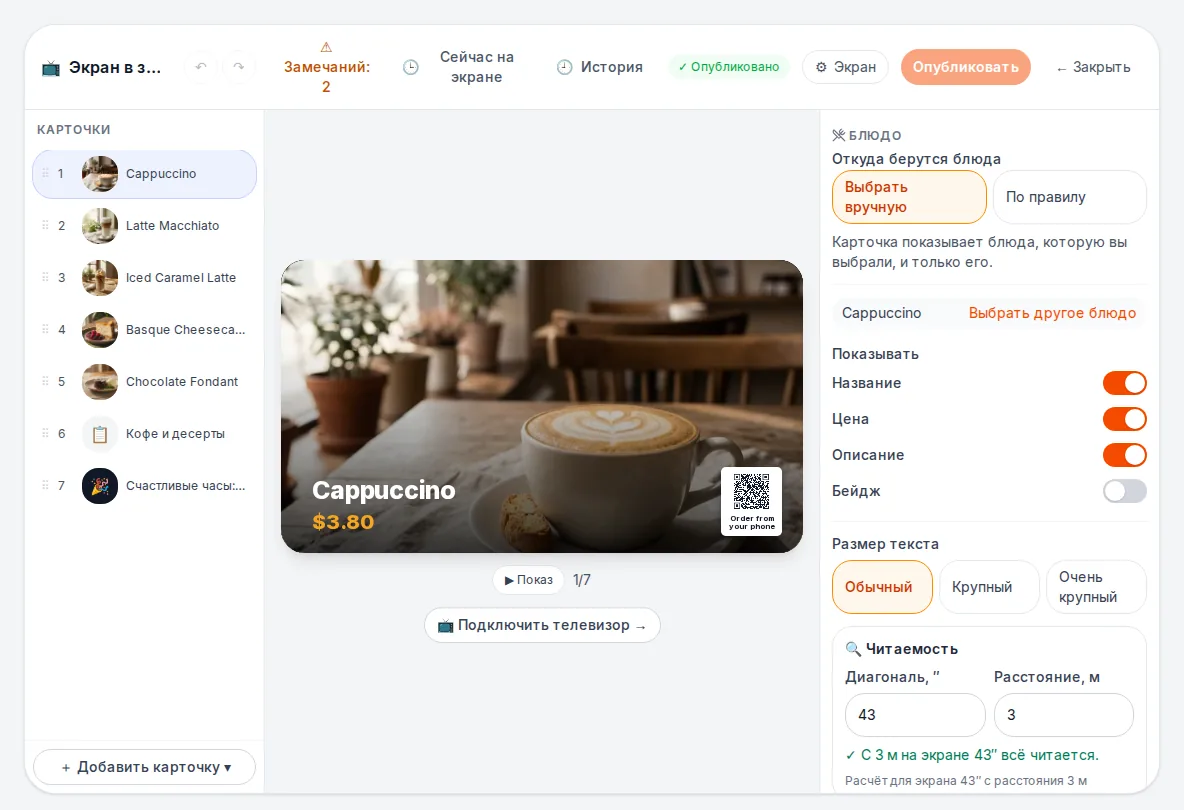Click the Basque Cheesecake thumbnail
Image resolution: width=1184 pixels, height=810 pixels.
coord(100,330)
